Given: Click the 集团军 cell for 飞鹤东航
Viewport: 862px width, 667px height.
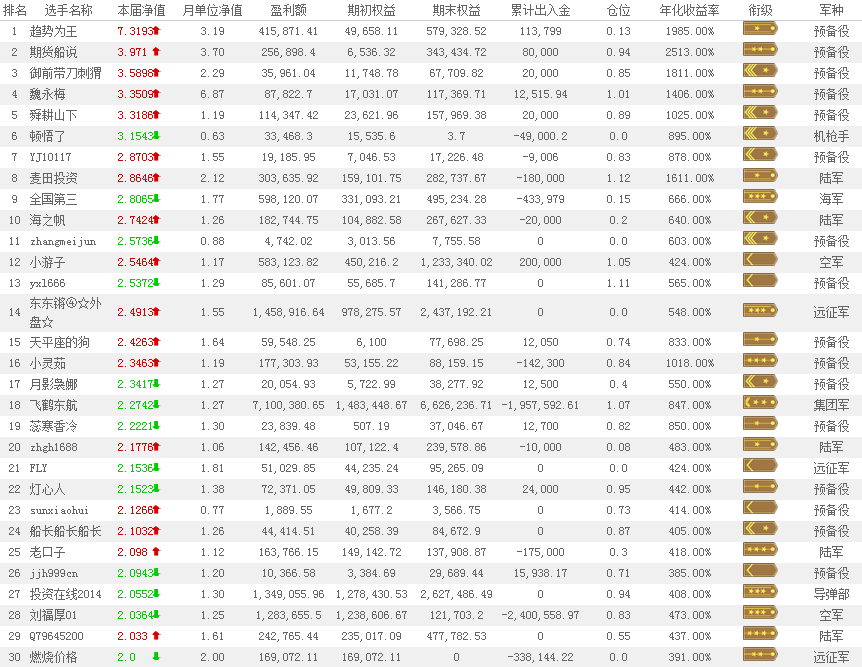Looking at the screenshot, I should tap(831, 405).
